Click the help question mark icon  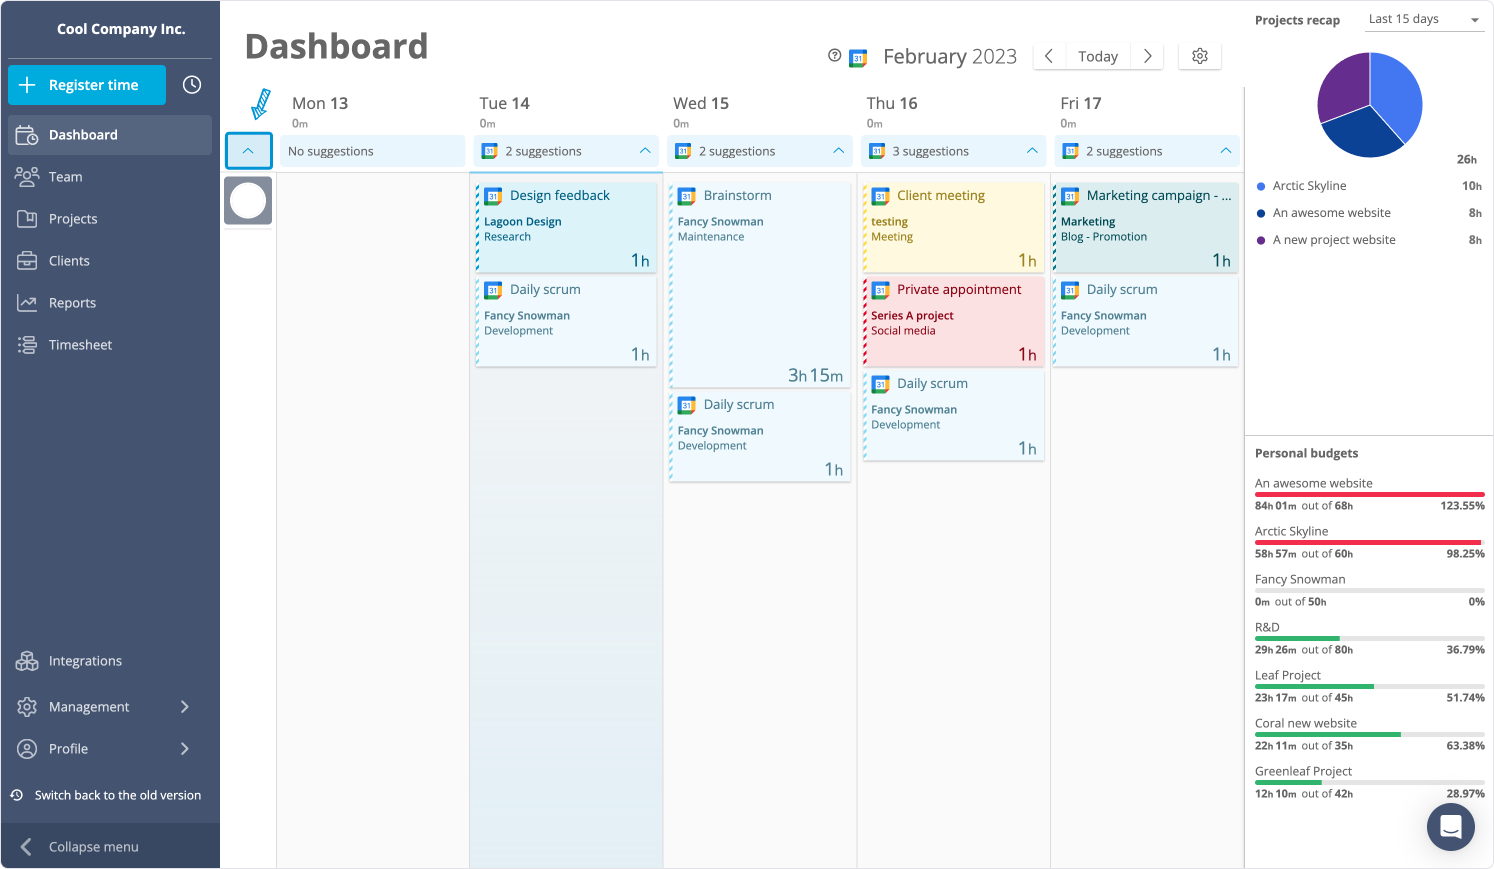[x=834, y=56]
